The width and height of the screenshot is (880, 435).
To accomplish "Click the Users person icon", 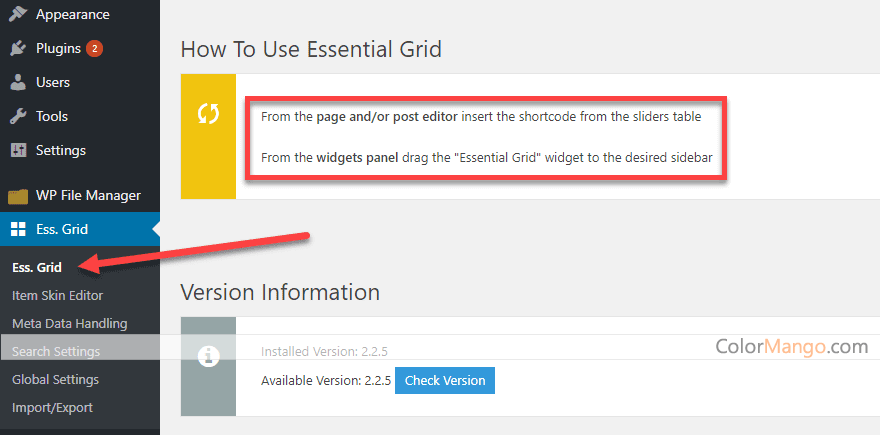I will point(19,83).
